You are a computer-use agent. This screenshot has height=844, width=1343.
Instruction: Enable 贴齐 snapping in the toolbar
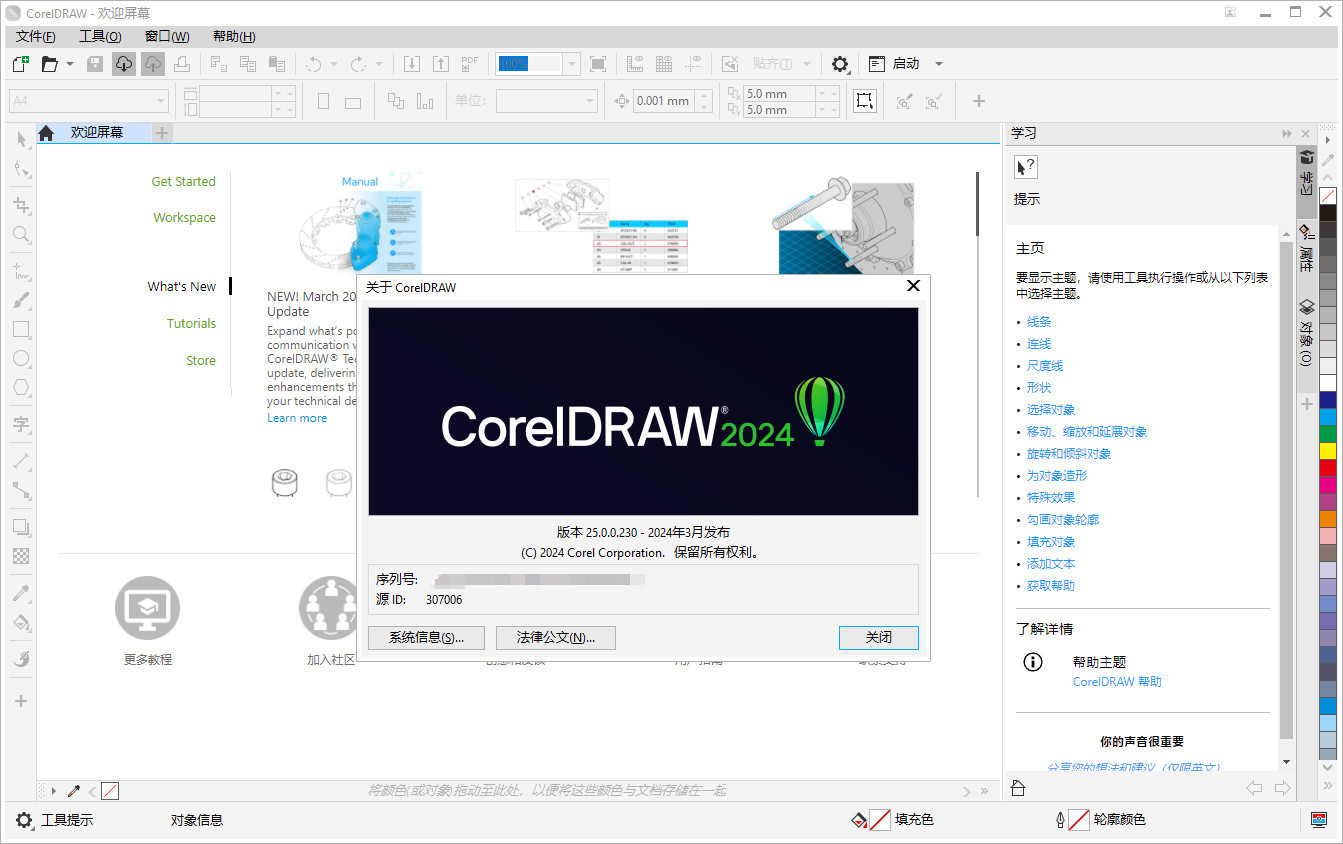(x=771, y=63)
